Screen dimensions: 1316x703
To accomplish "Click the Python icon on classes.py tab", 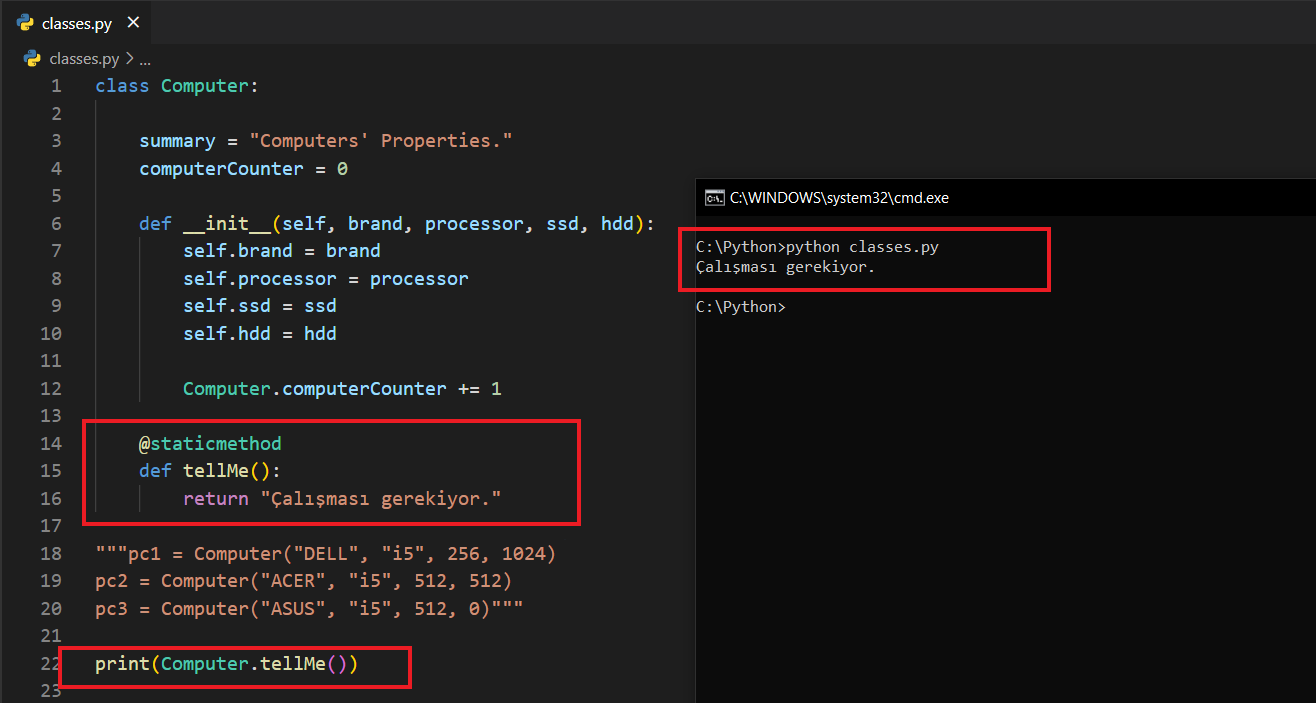I will (x=26, y=23).
